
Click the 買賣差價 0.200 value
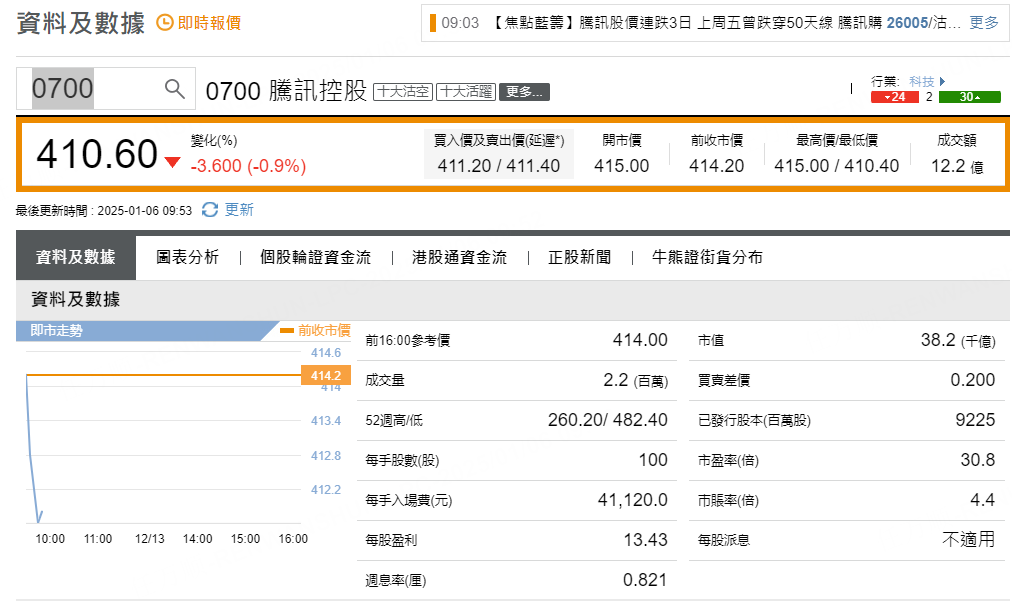[x=973, y=380]
